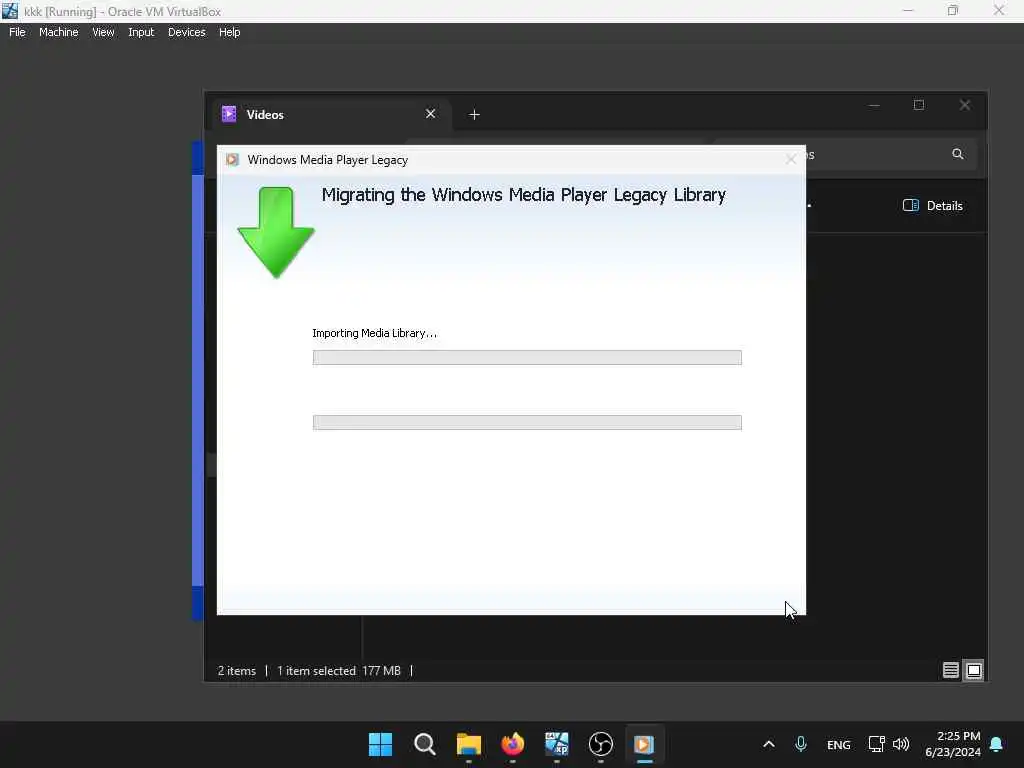
Task: Close the File Explorer window
Action: tap(965, 105)
